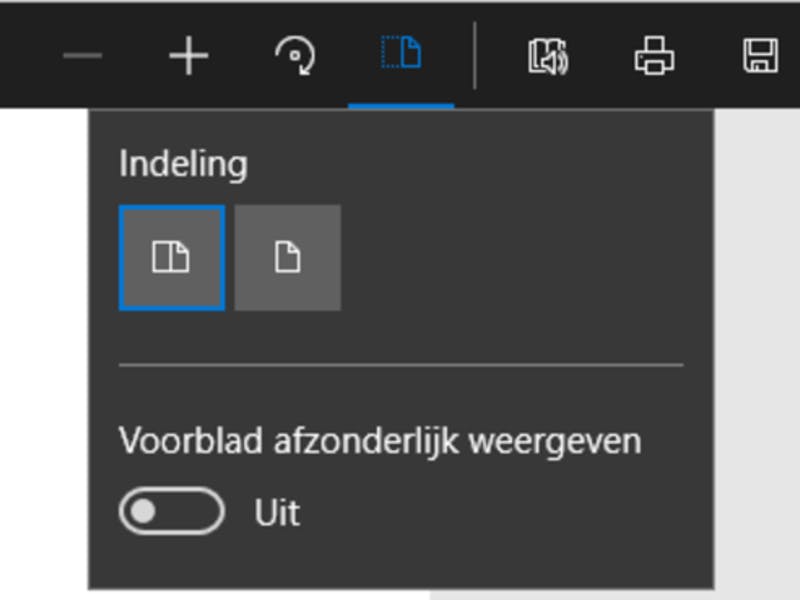Click the Uit label beside the toggle
This screenshot has height=600, width=800.
[x=277, y=513]
